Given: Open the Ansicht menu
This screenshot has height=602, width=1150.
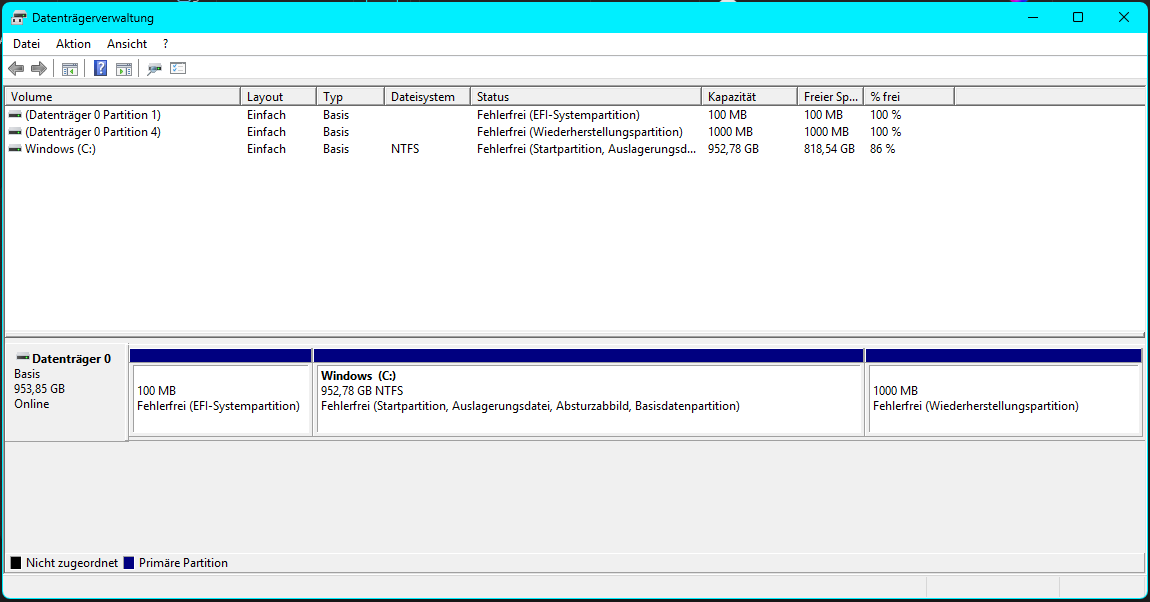Looking at the screenshot, I should click(x=126, y=43).
